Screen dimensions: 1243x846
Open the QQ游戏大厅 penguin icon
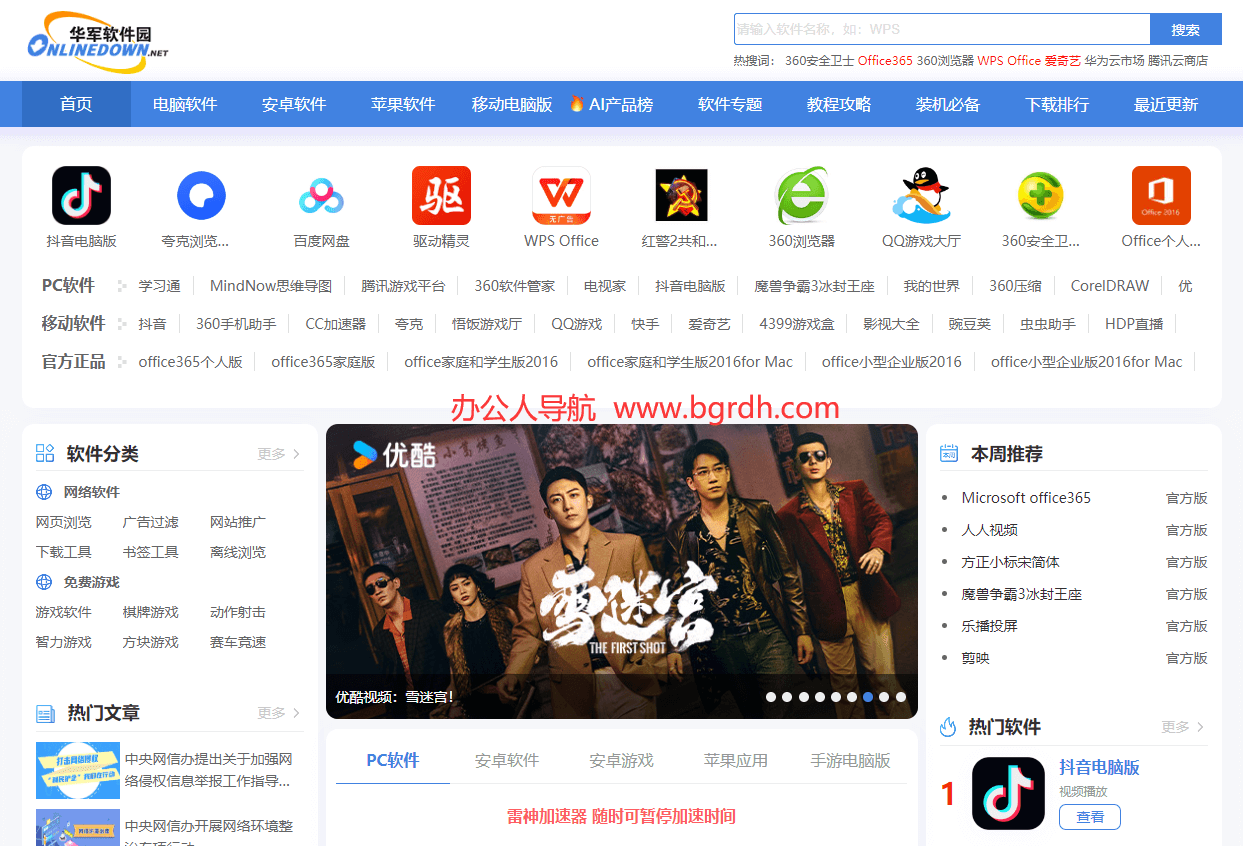pos(921,195)
